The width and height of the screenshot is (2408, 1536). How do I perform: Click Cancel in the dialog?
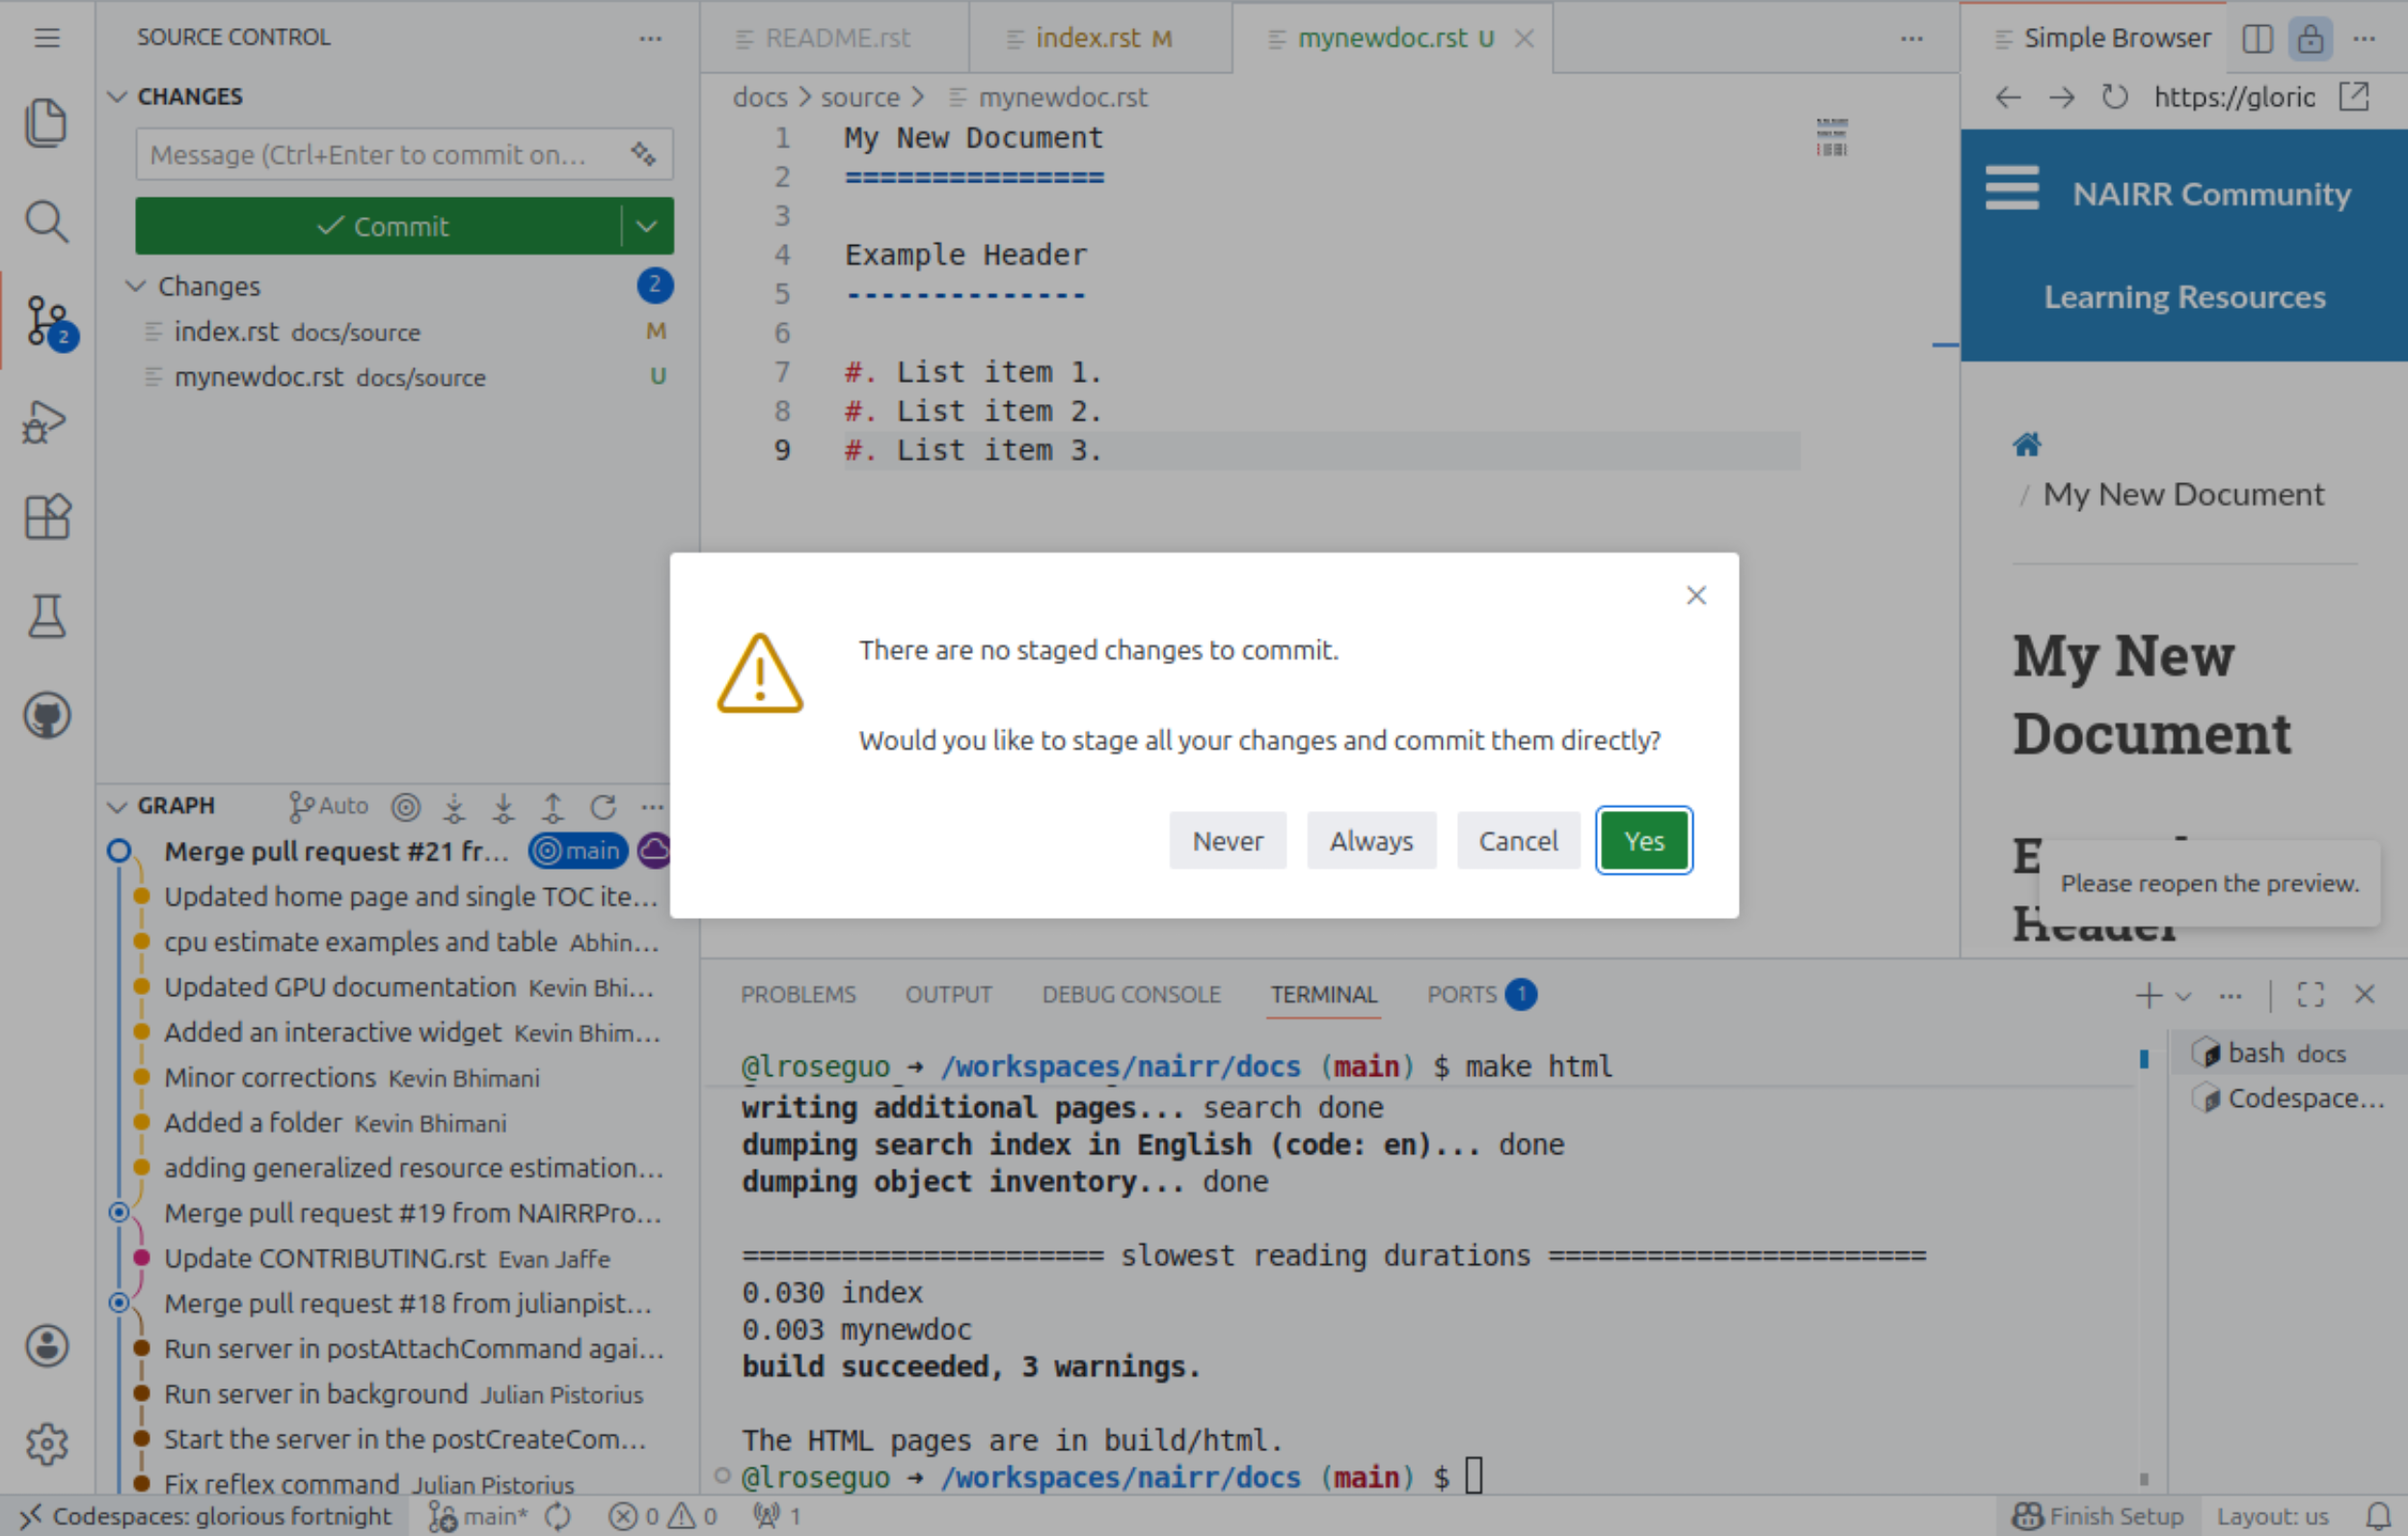point(1518,840)
